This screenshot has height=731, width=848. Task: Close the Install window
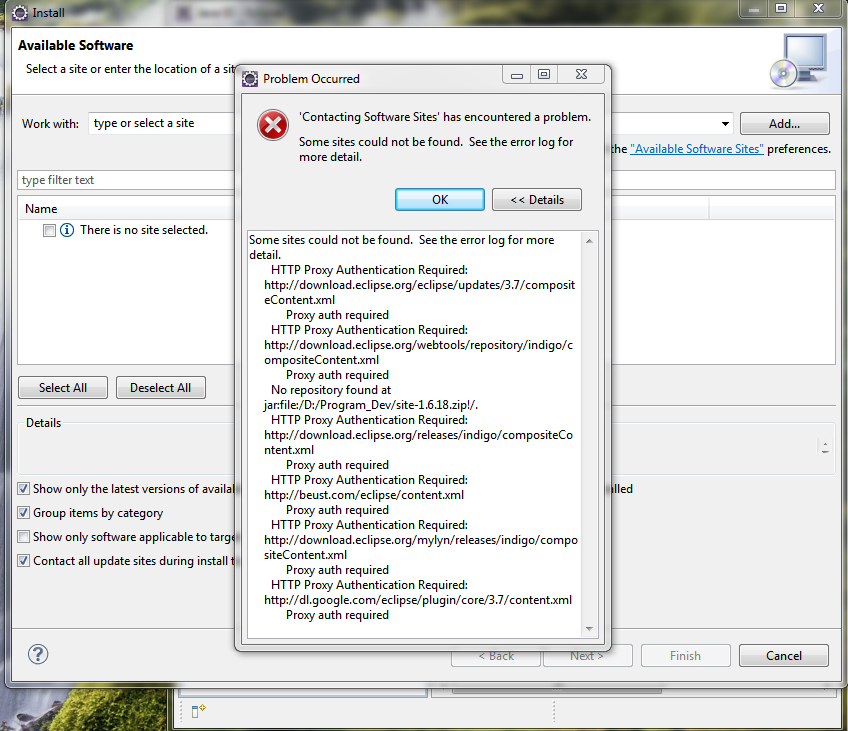819,9
